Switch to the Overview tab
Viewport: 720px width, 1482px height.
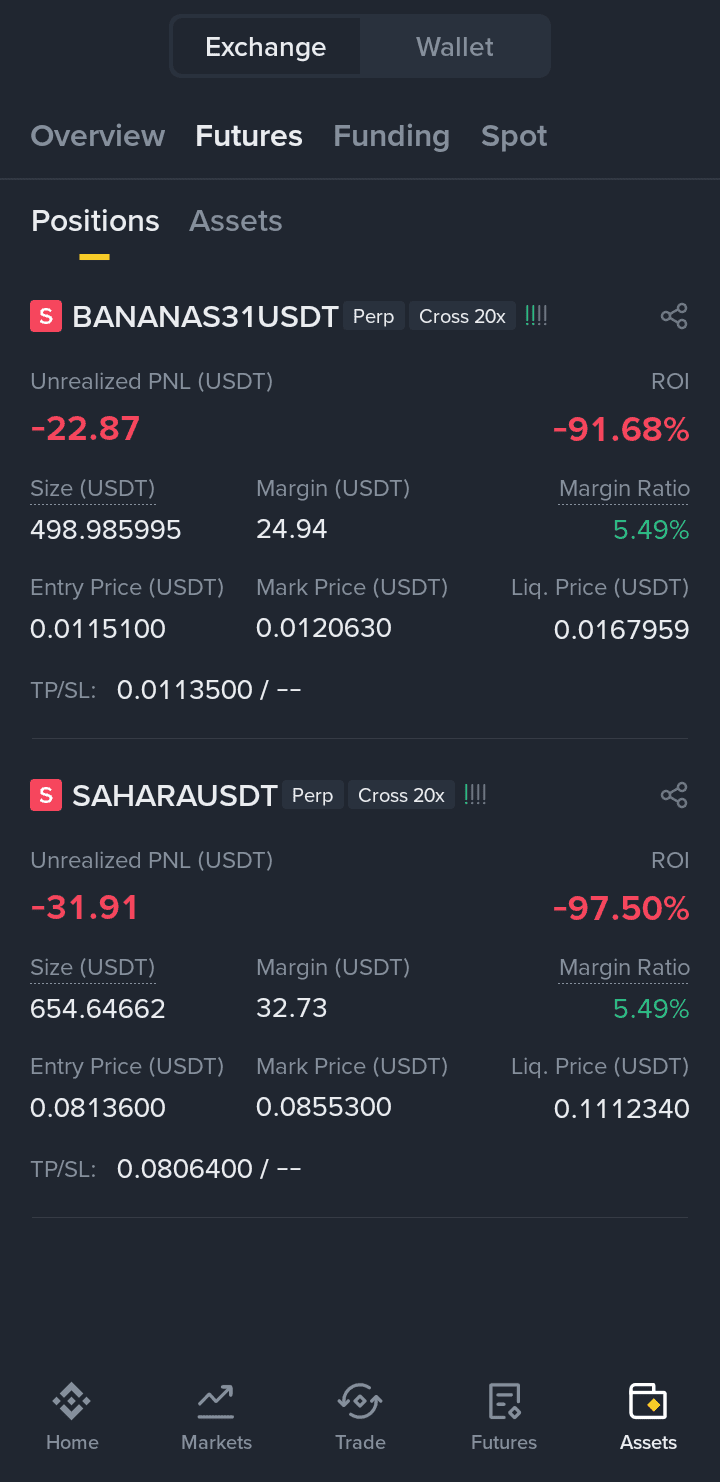click(98, 136)
